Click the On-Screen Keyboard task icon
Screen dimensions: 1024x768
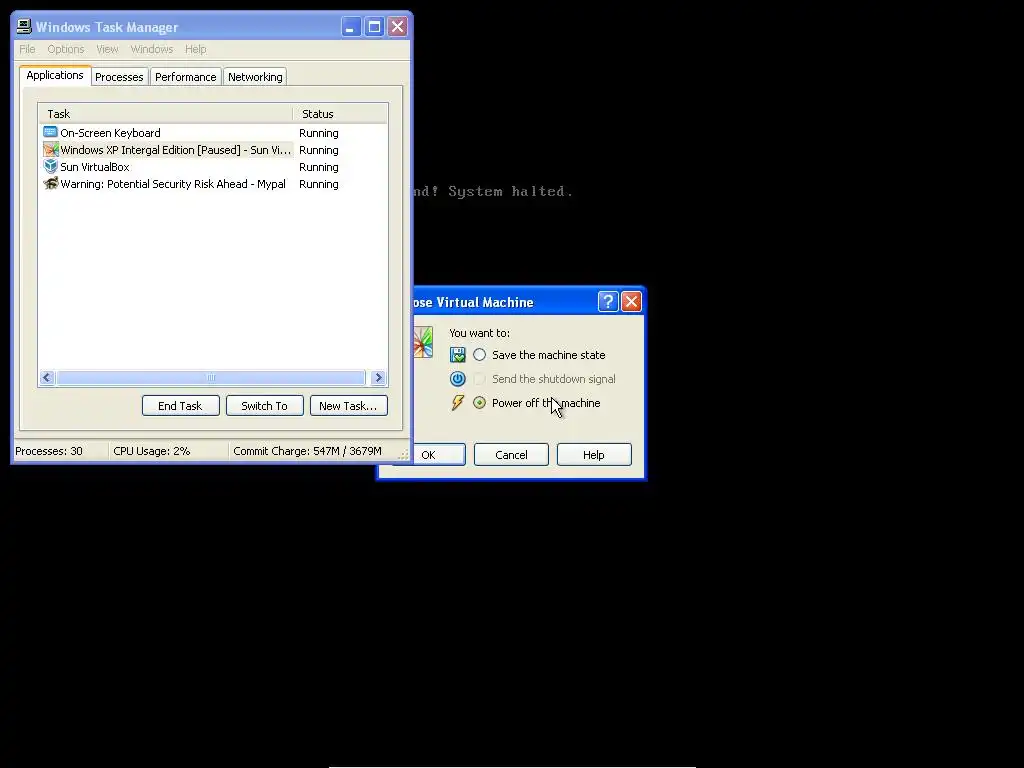click(x=50, y=133)
